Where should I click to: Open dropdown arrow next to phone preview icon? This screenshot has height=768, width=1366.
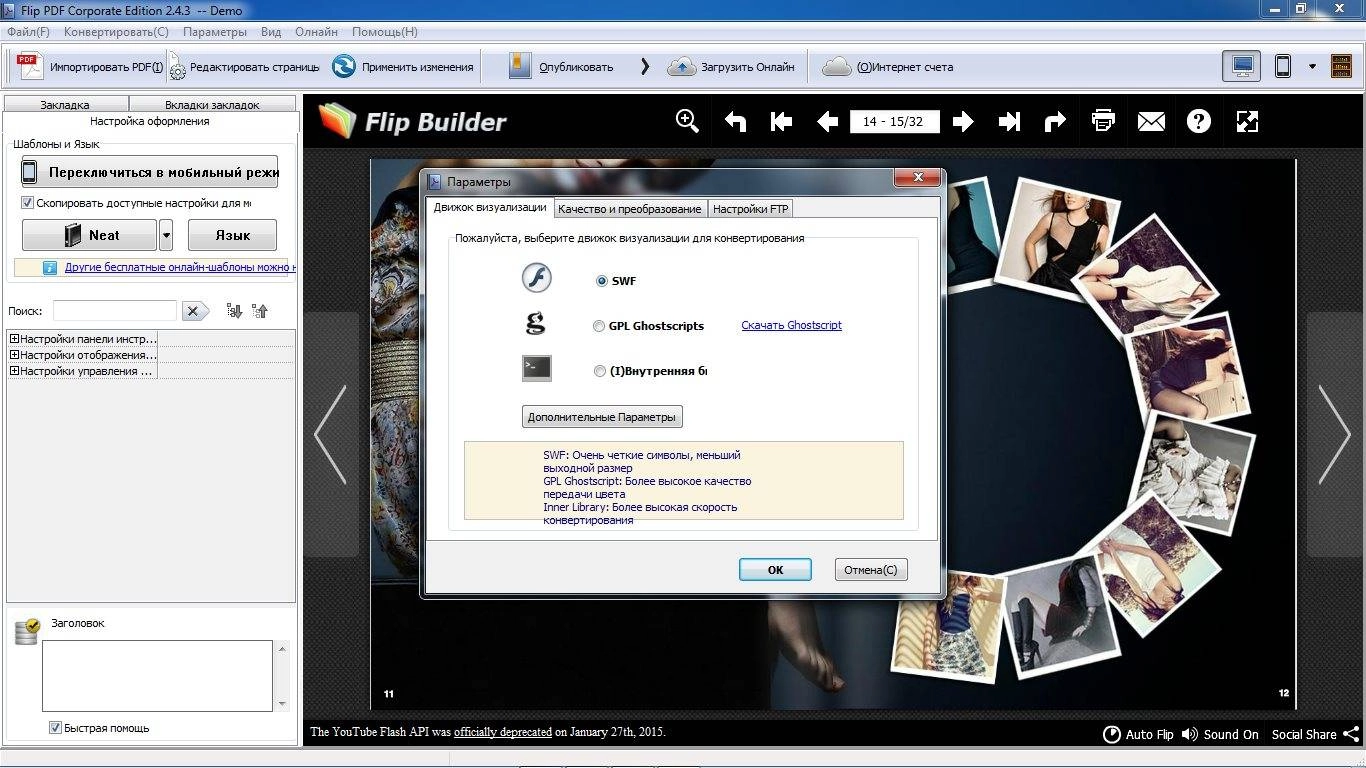[1312, 67]
